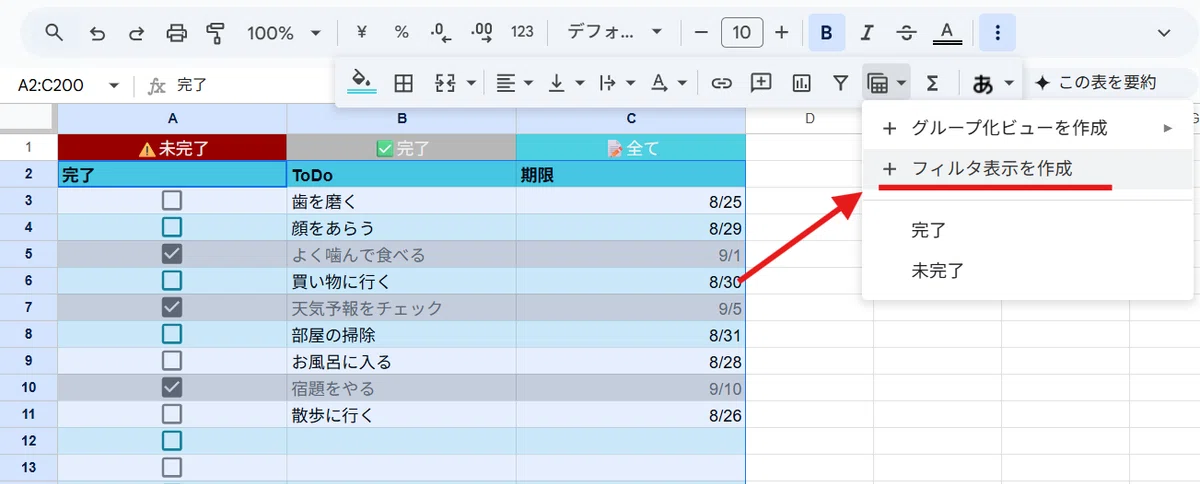Check the box for 歯を磨く

(172, 200)
